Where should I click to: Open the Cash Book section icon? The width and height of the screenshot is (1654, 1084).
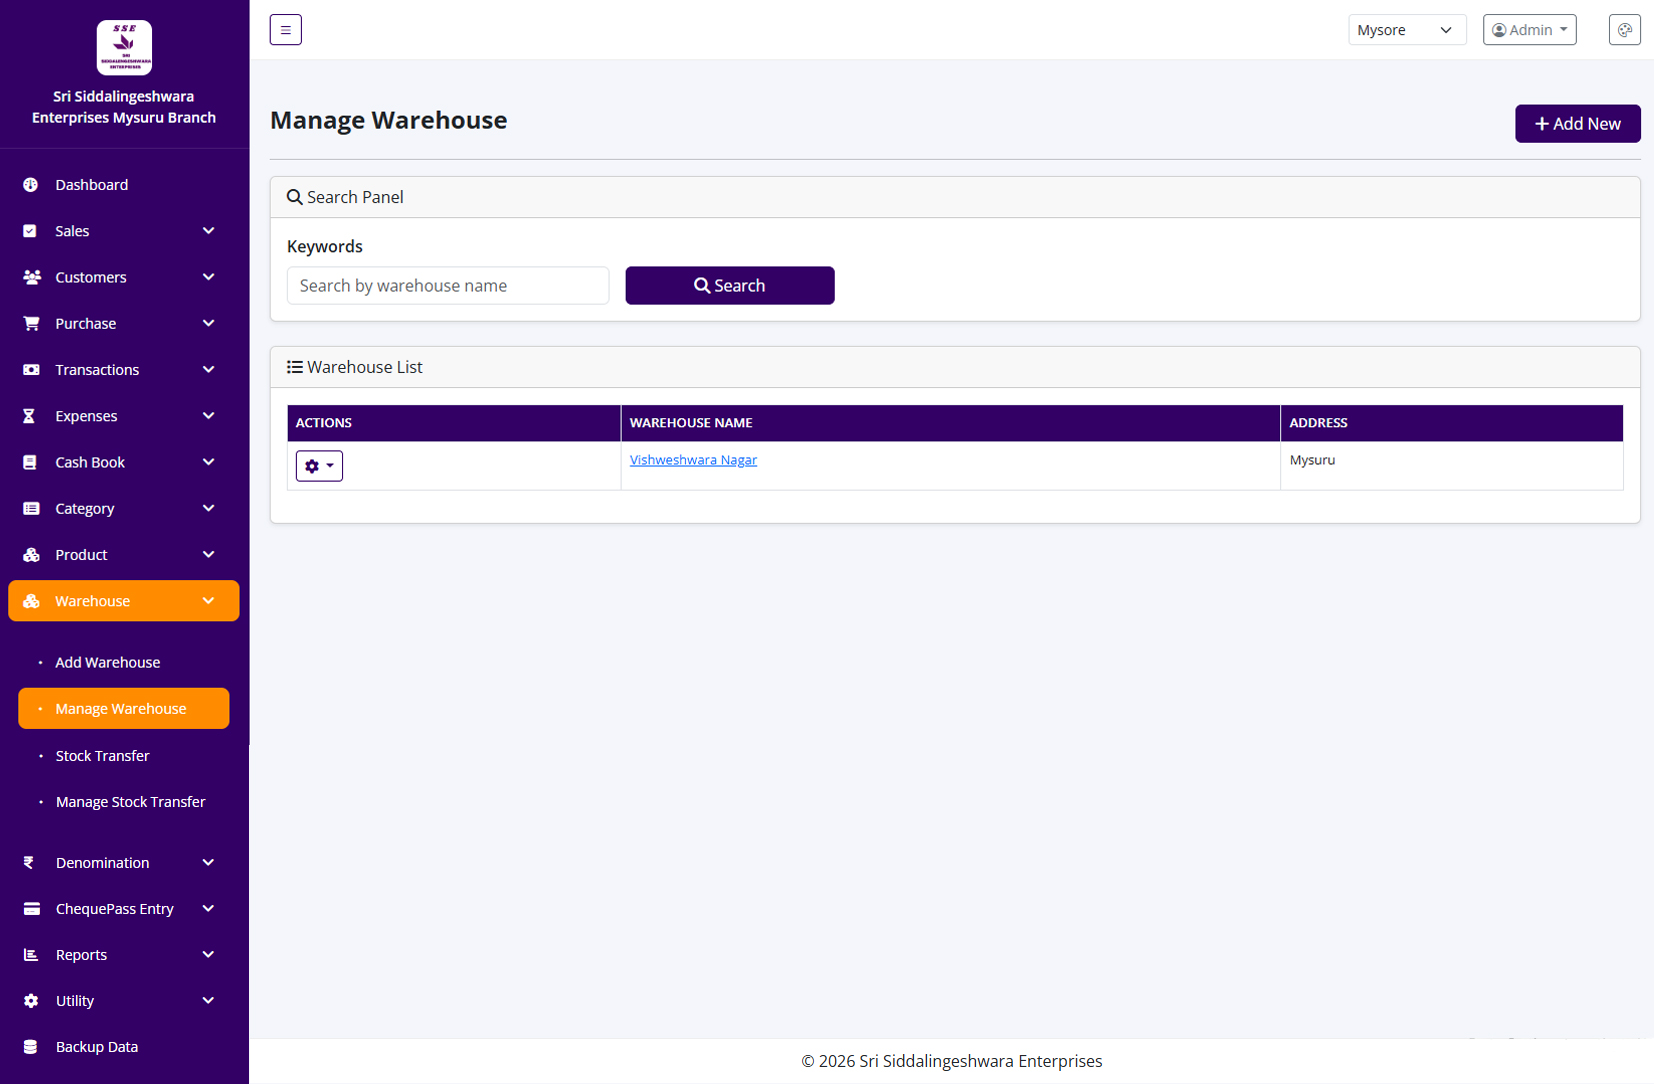[x=31, y=462]
